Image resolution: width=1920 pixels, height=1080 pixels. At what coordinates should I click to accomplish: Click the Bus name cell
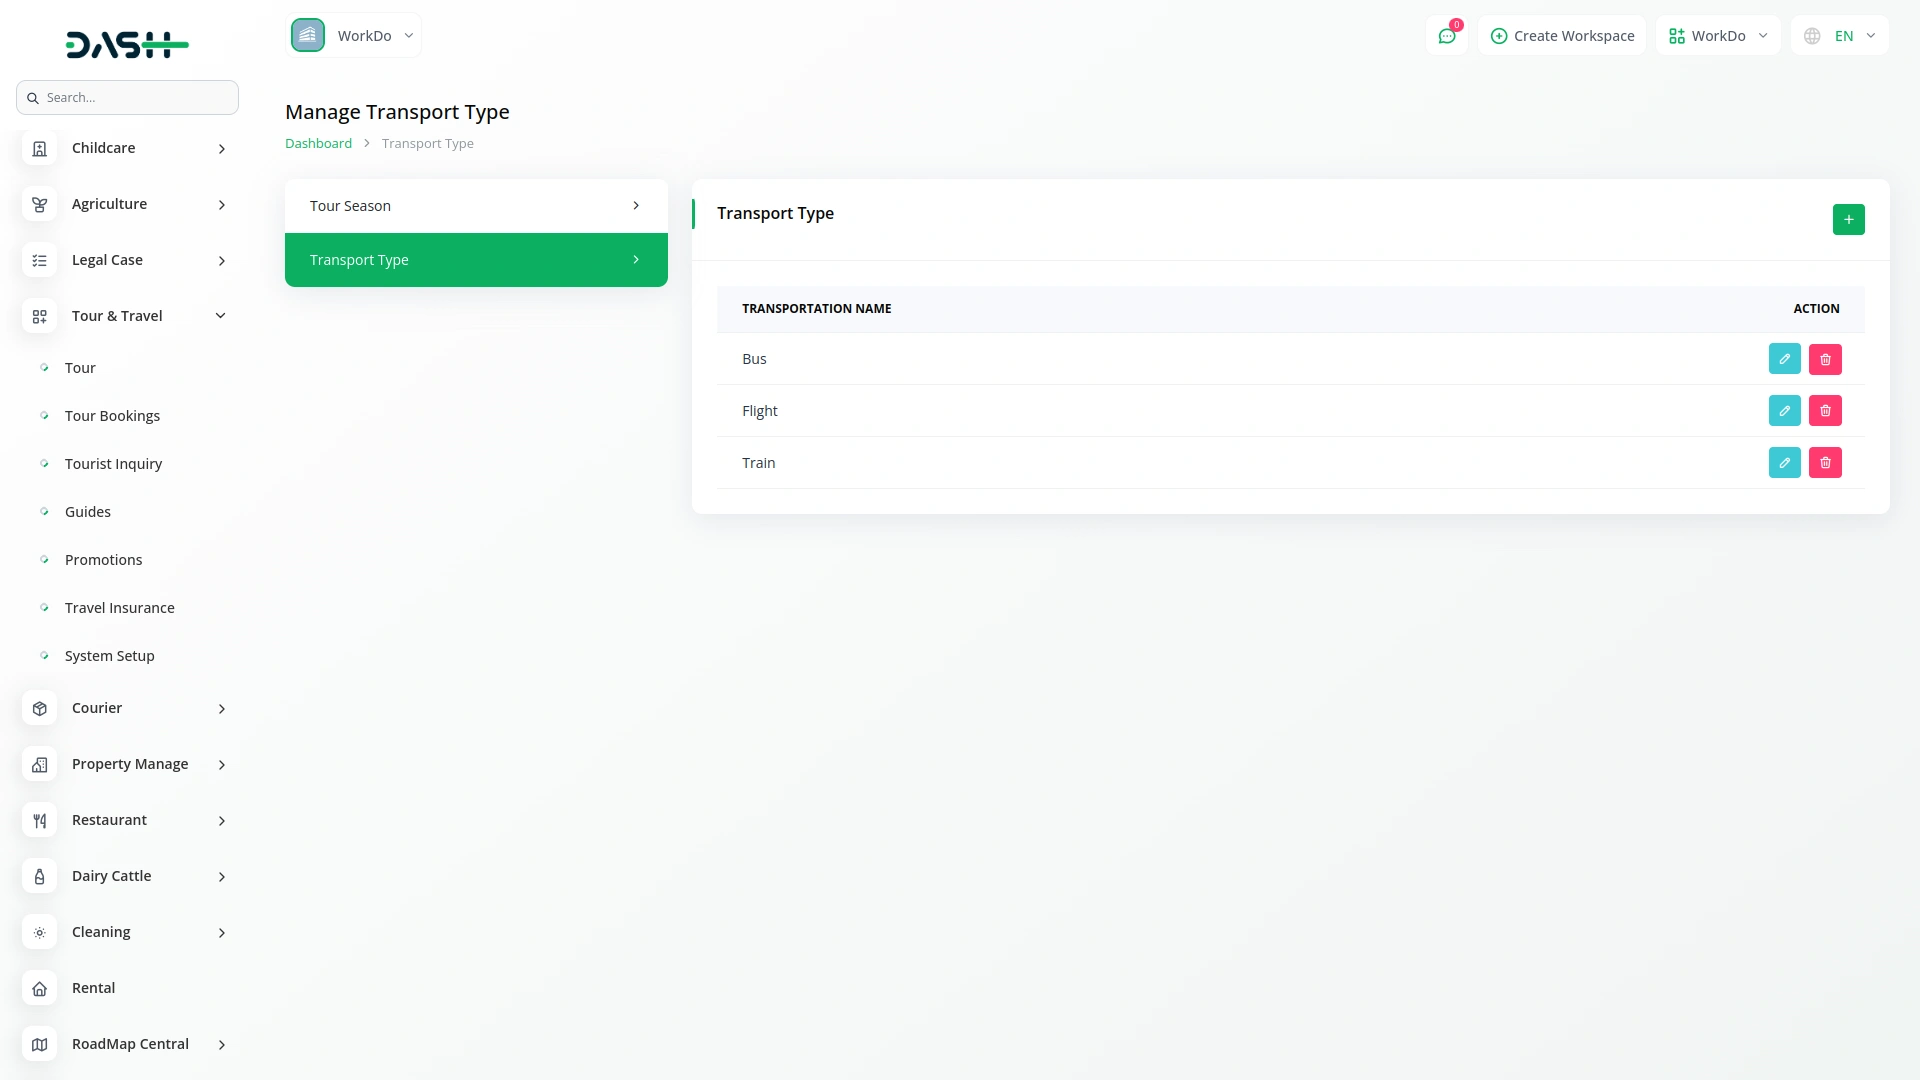(754, 359)
